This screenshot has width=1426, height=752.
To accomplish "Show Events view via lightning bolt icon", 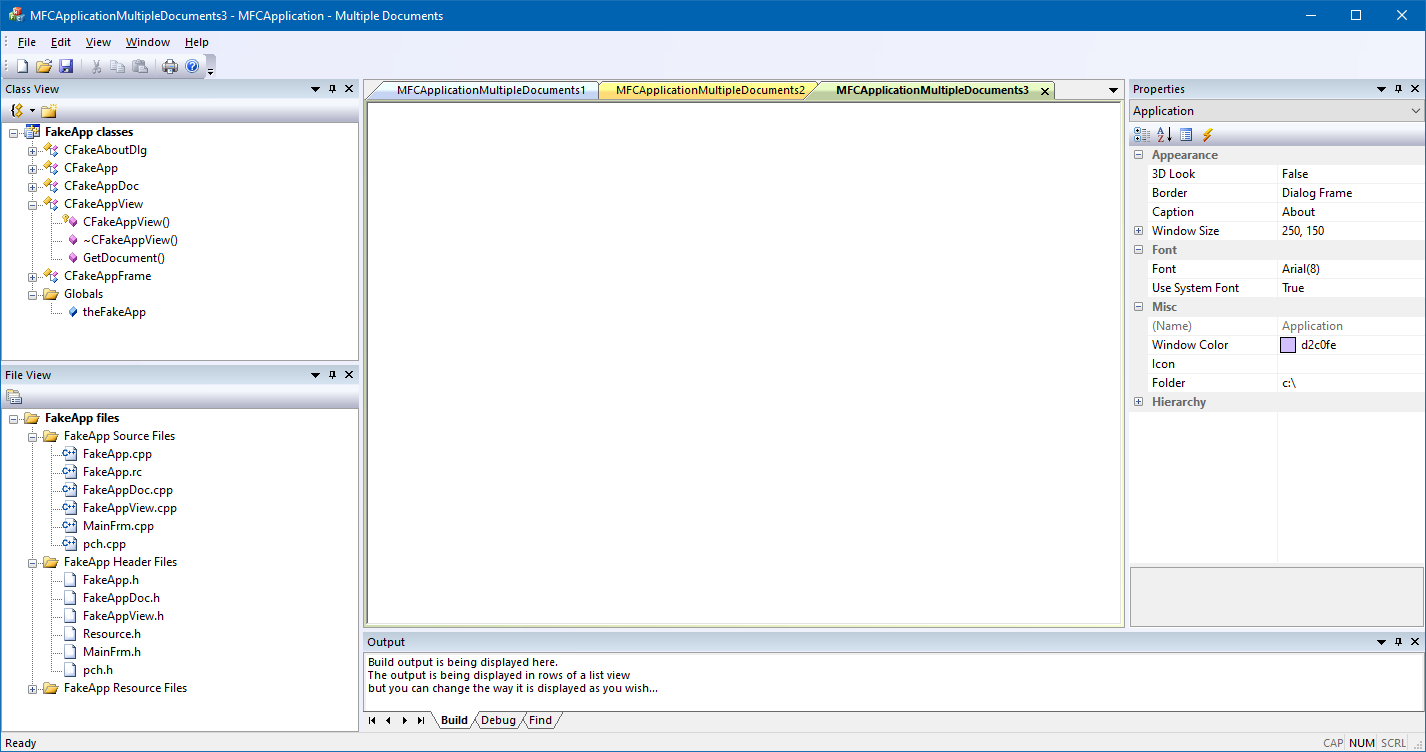I will click(1208, 134).
